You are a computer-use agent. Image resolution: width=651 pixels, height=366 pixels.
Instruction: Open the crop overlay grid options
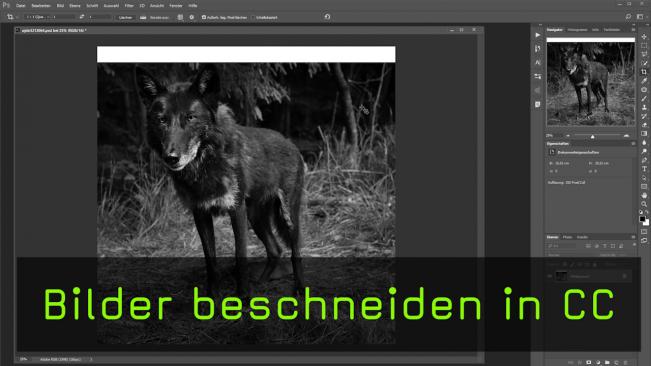point(180,17)
